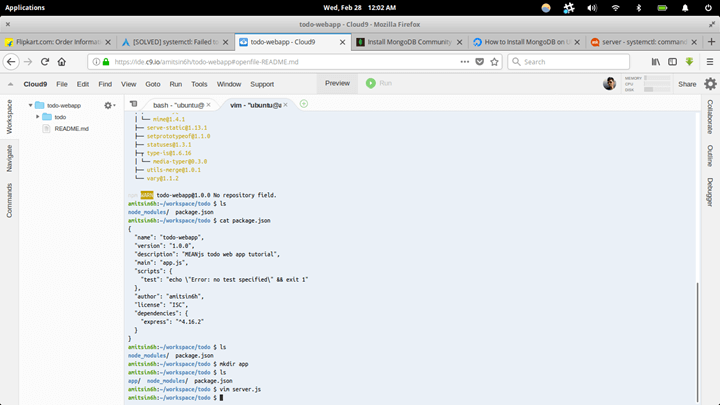Switch to server systemctl command tab
Image resolution: width=720 pixels, height=405 pixels.
pyautogui.click(x=645, y=42)
